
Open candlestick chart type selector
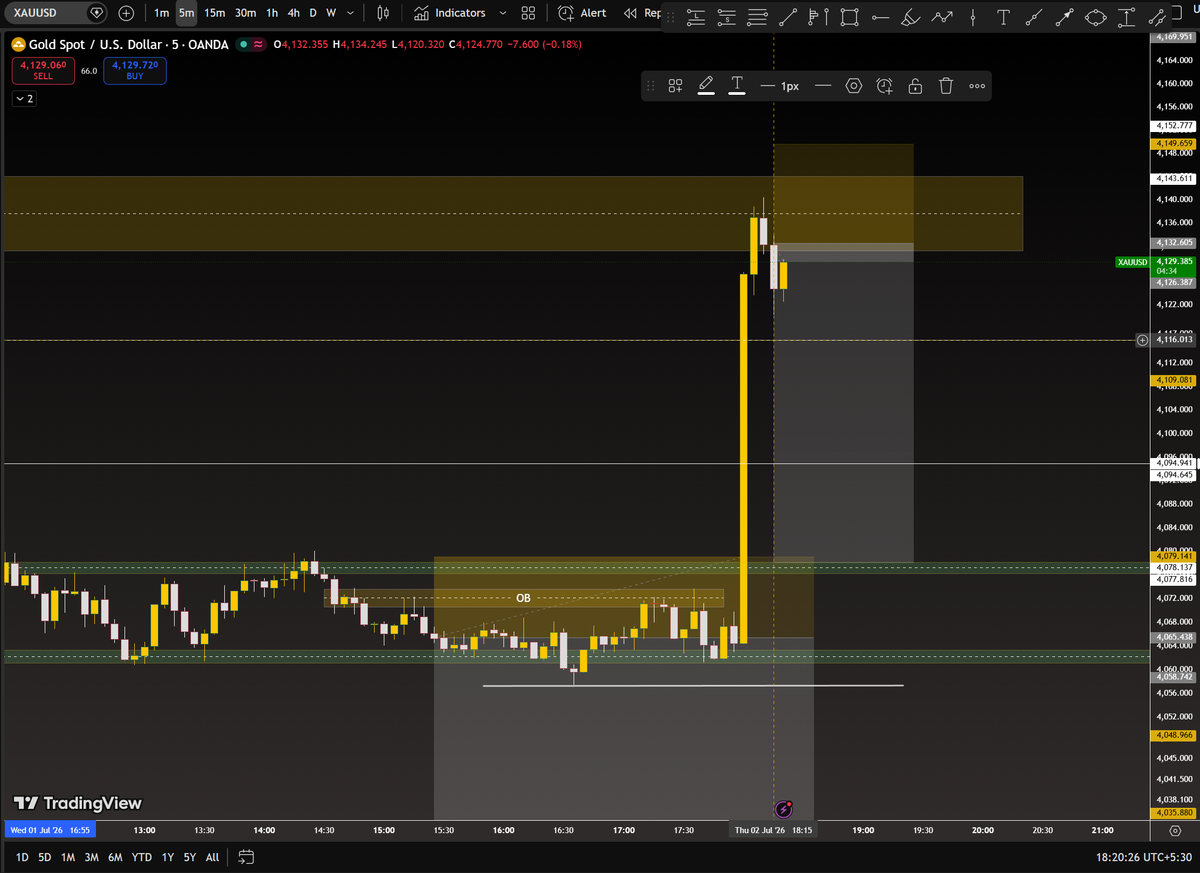coord(384,13)
